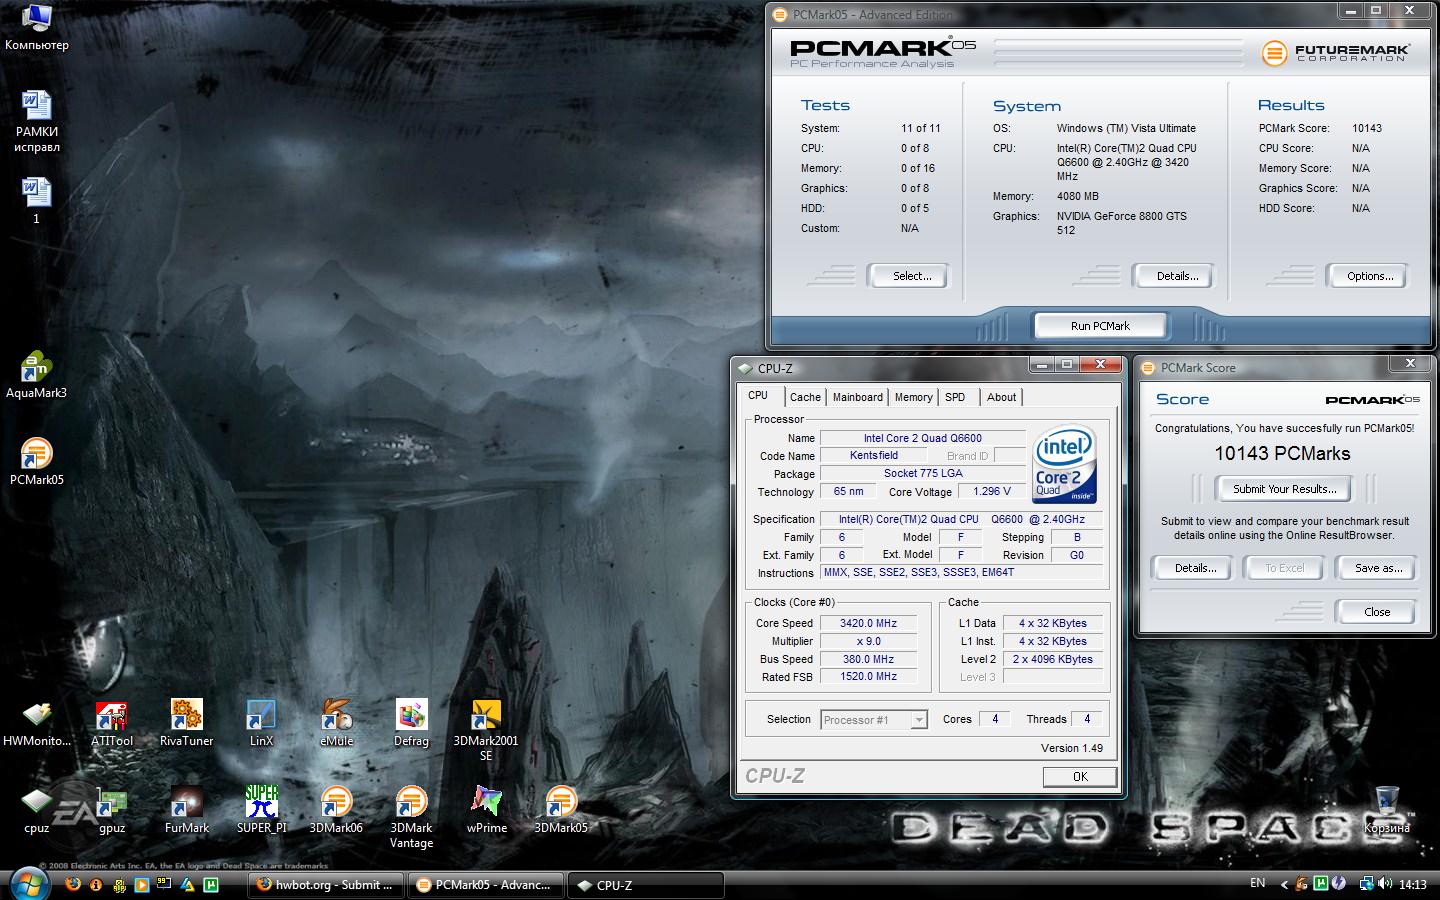
Task: Launch the PCMark05 desktop shortcut
Action: [x=36, y=462]
